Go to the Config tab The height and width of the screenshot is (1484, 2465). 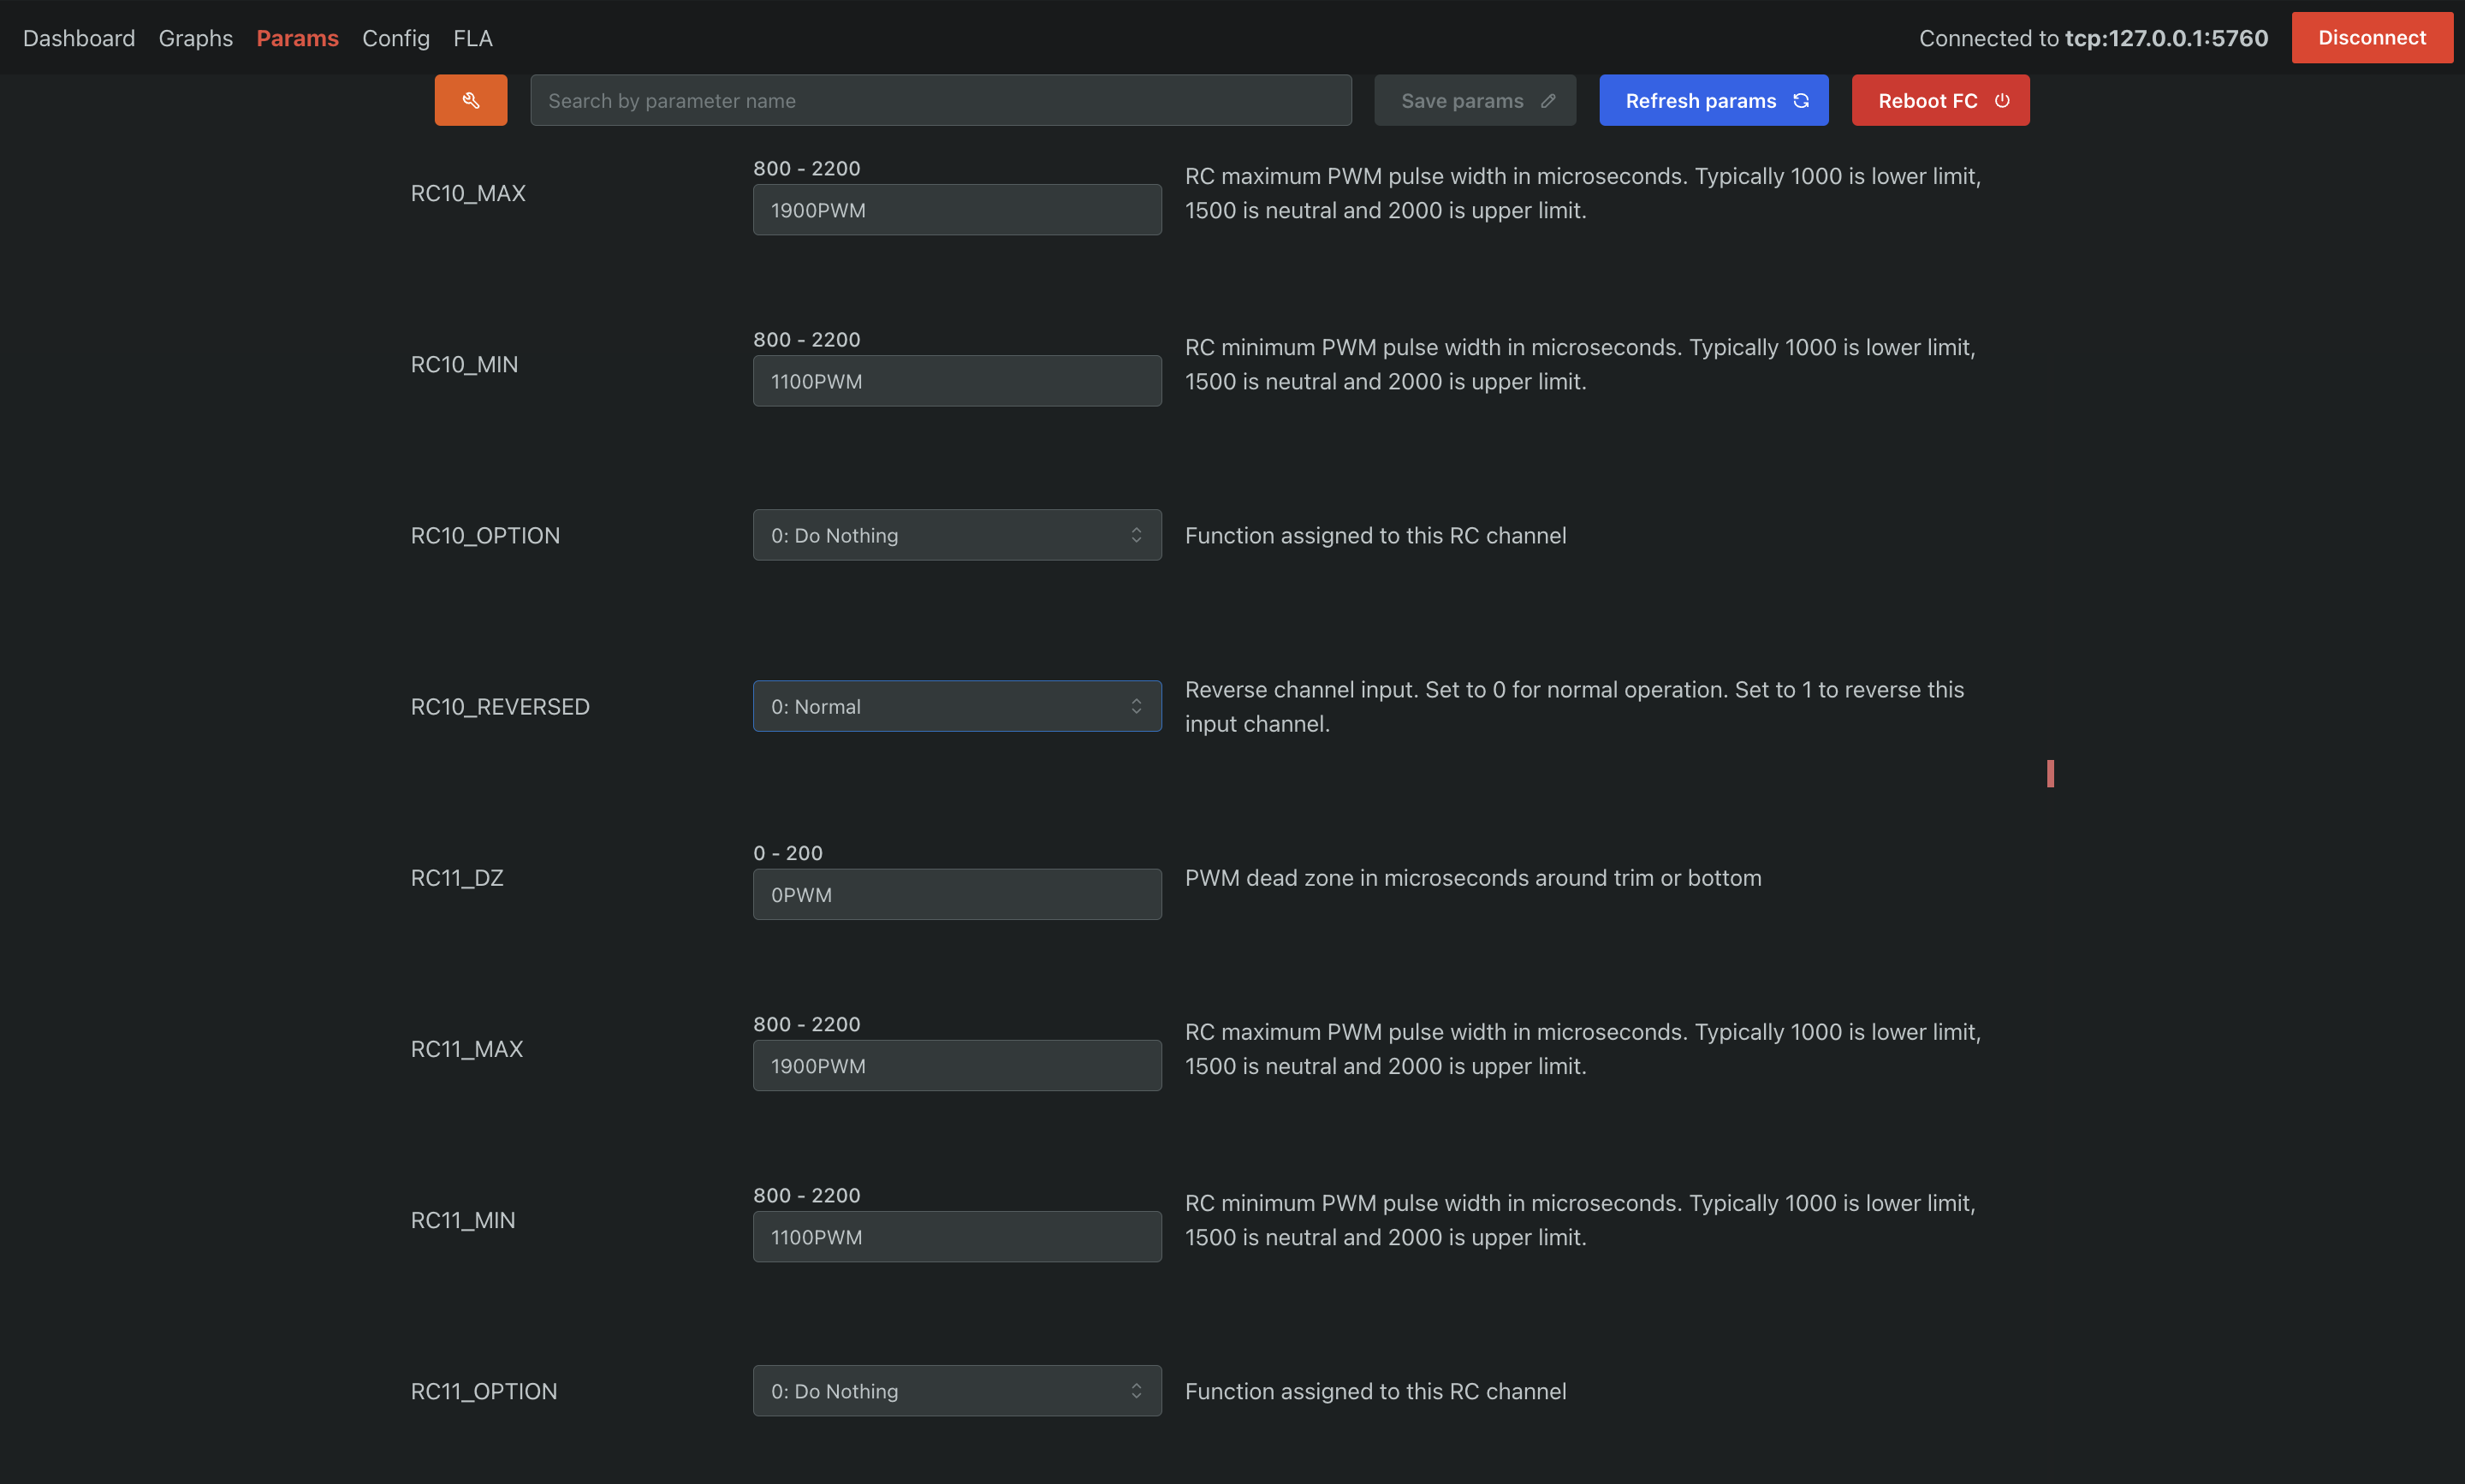coord(396,38)
